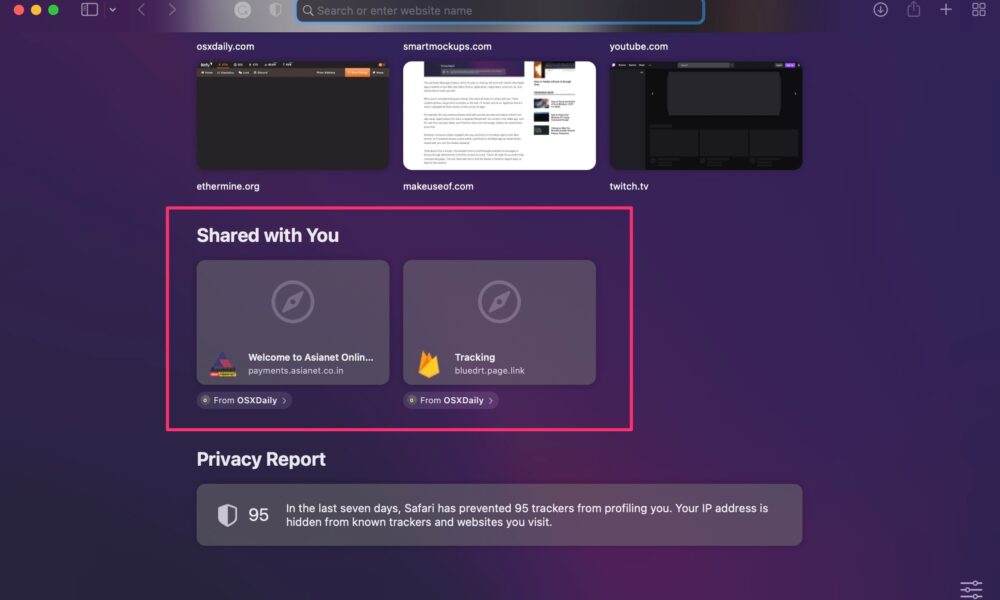Click the osxdaily.com label
Viewport: 1000px width, 600px height.
pyautogui.click(x=225, y=47)
